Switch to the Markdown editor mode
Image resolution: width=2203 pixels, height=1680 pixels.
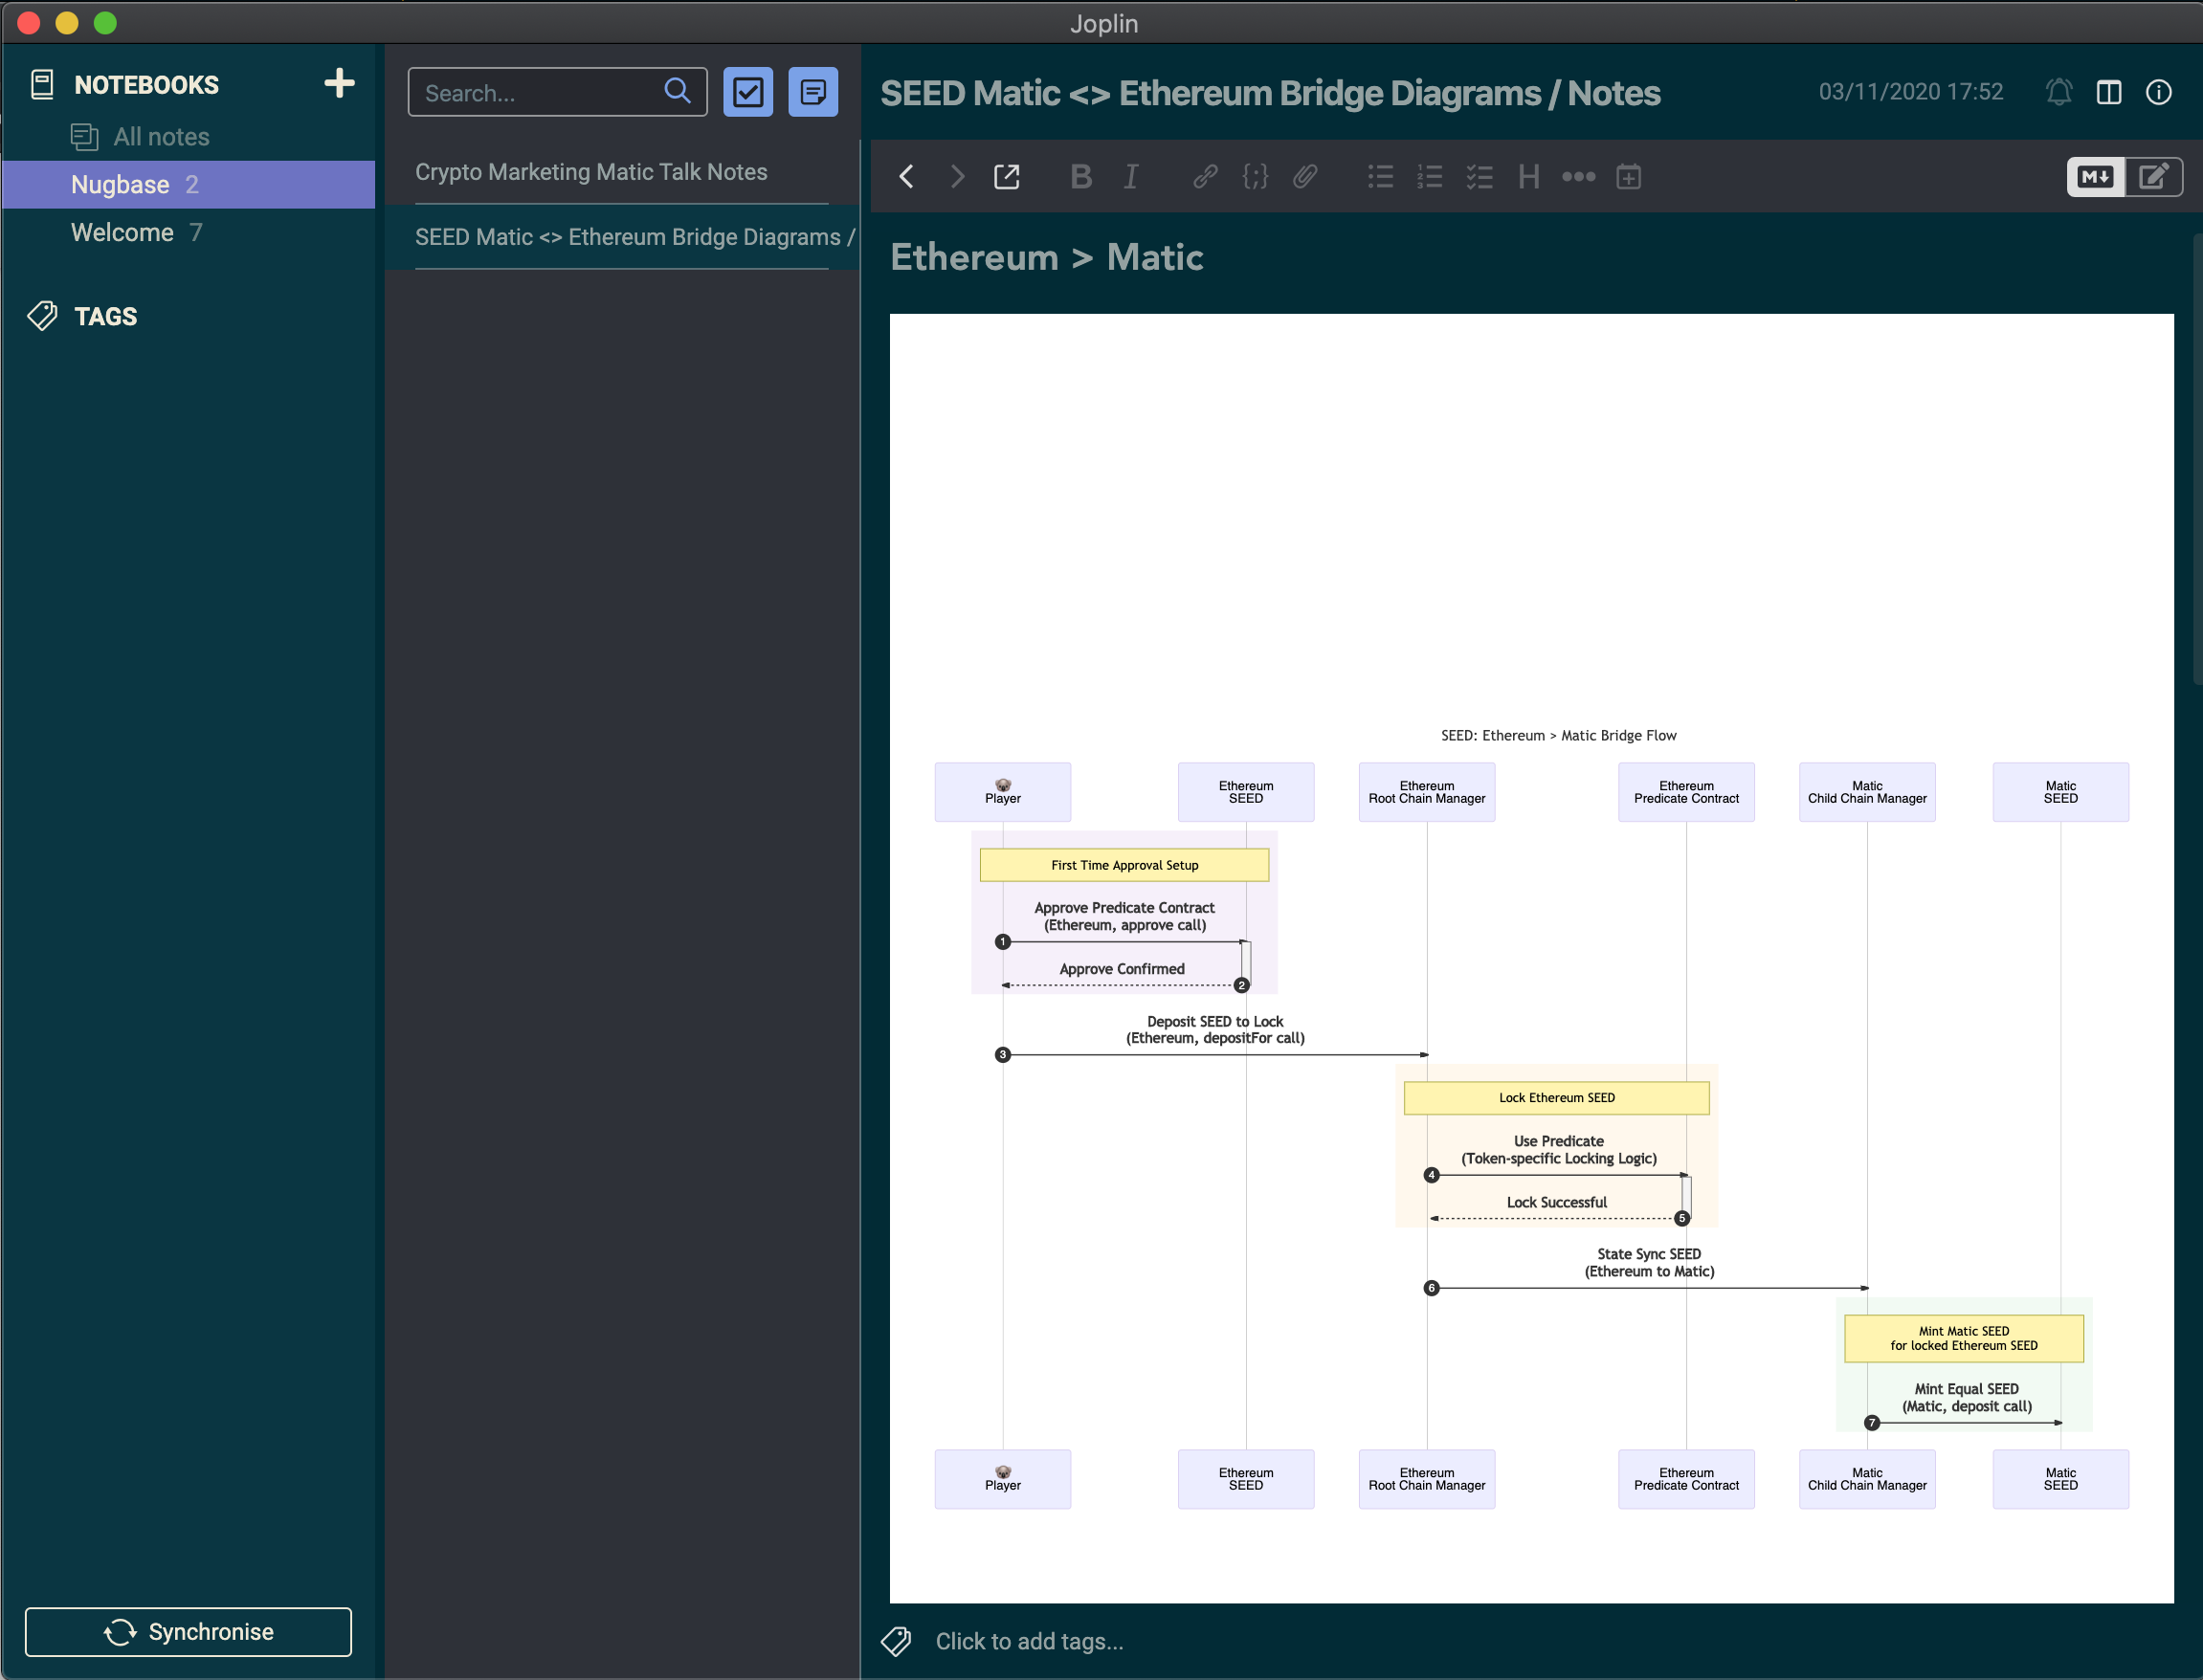[2095, 177]
